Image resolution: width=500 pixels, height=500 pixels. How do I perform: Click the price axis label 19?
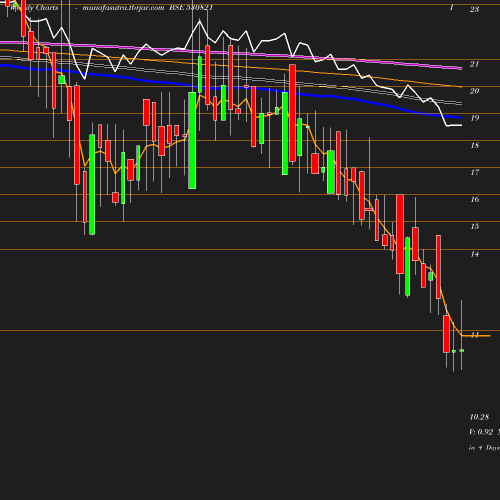pyautogui.click(x=474, y=118)
